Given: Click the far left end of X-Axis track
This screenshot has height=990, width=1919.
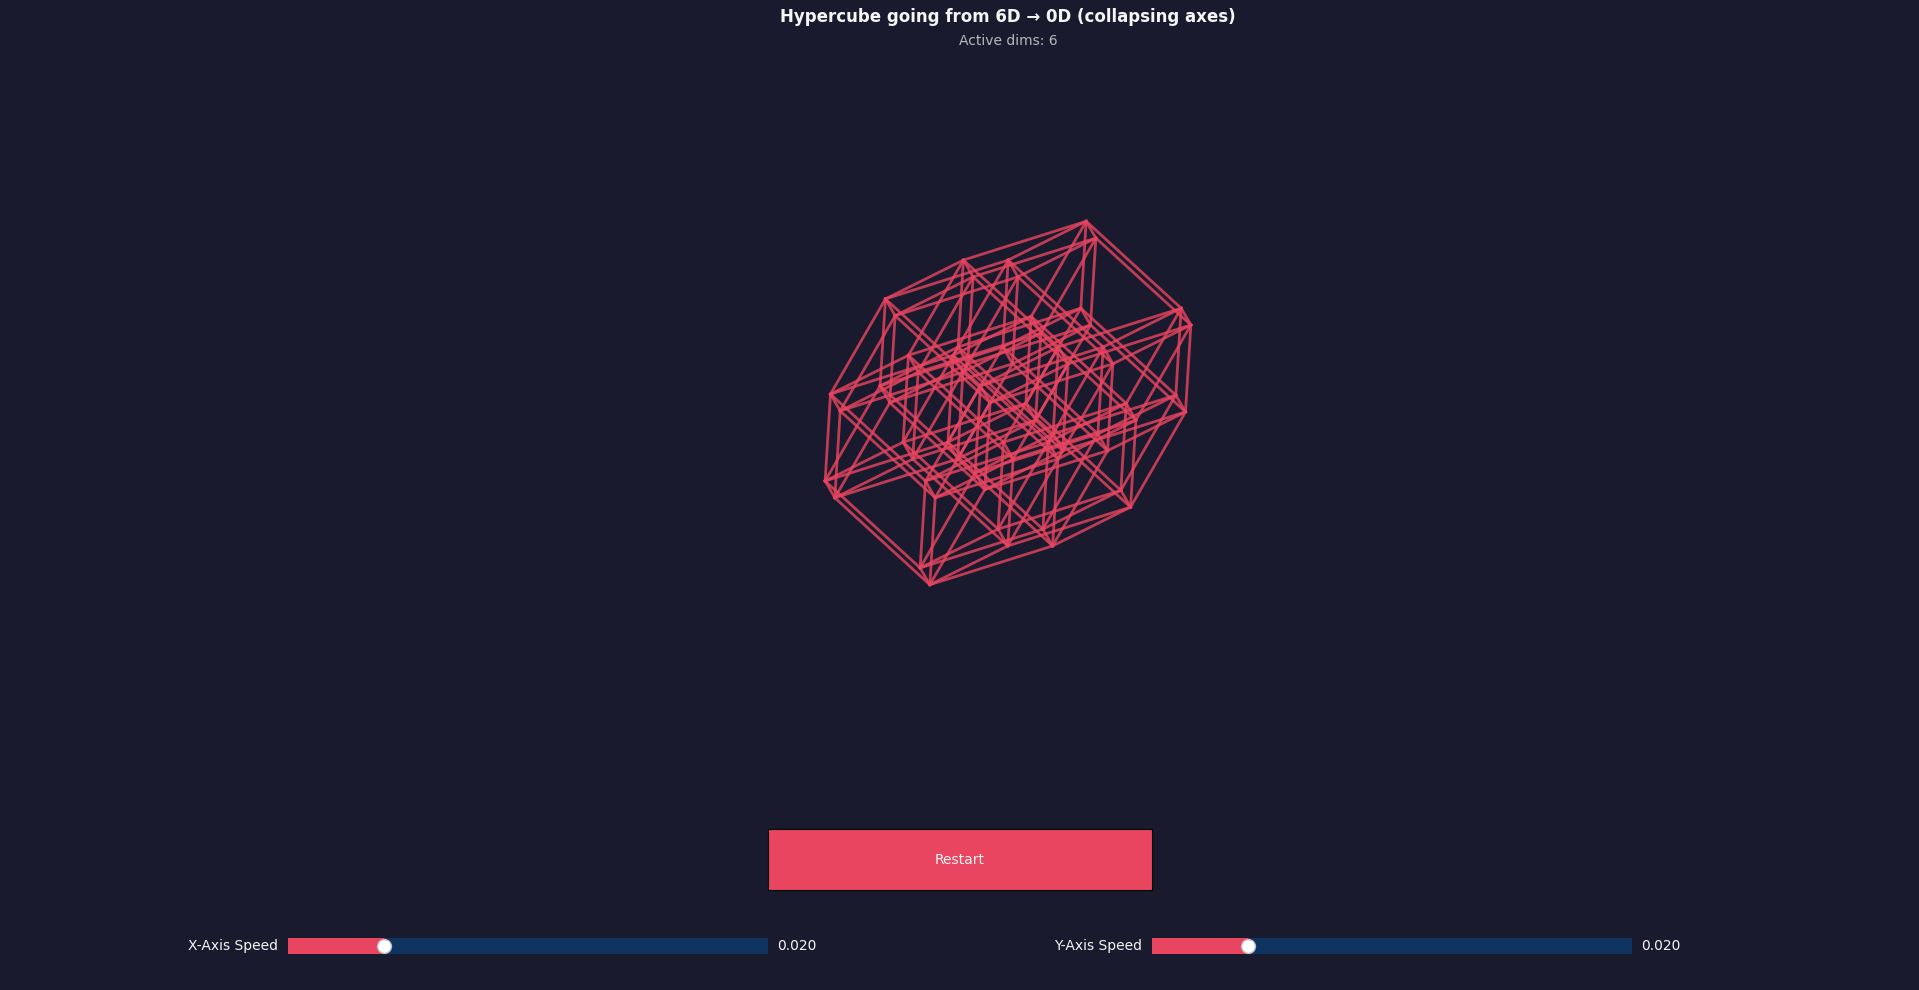Looking at the screenshot, I should (x=293, y=945).
